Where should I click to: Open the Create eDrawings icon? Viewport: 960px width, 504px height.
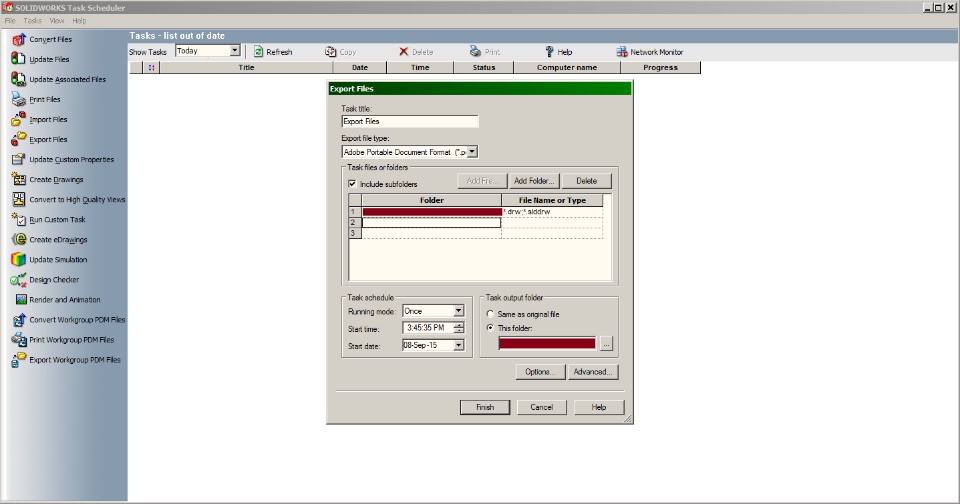pyautogui.click(x=18, y=239)
